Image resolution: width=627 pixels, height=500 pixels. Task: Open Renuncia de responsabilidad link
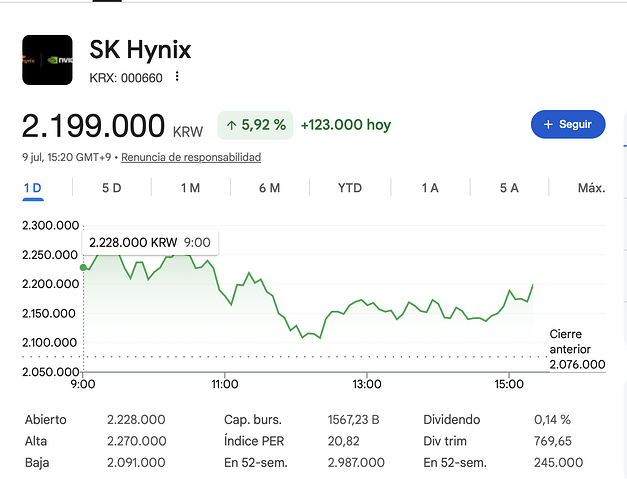191,157
